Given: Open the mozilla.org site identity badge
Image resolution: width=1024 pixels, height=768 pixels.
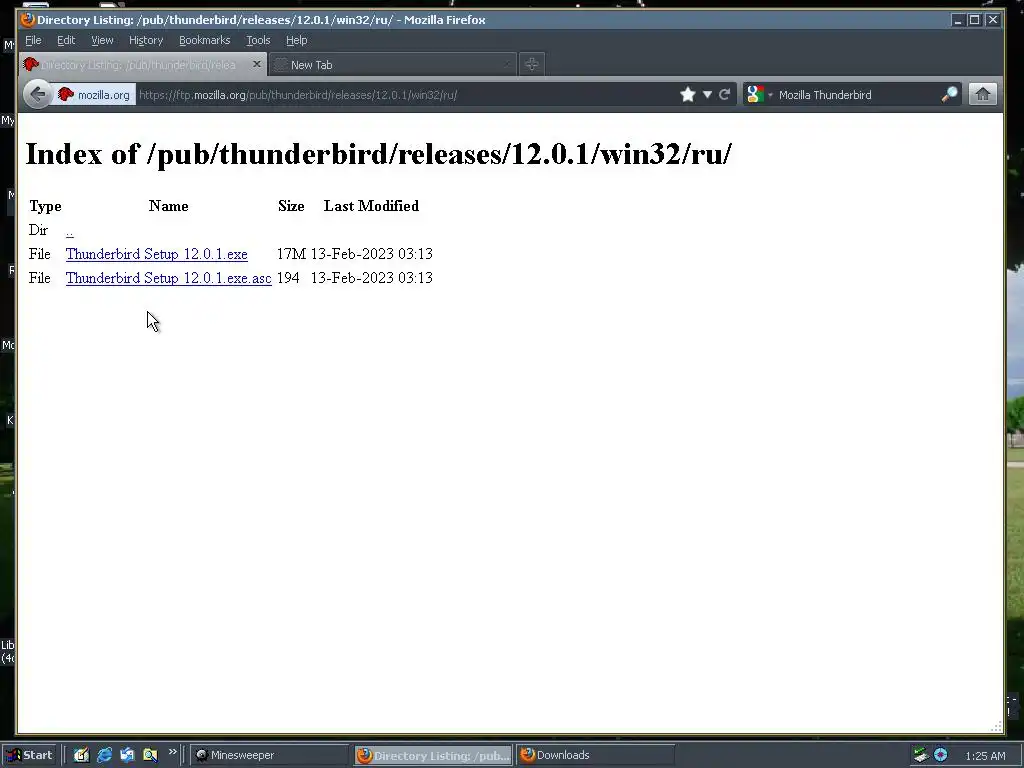Looking at the screenshot, I should point(94,95).
